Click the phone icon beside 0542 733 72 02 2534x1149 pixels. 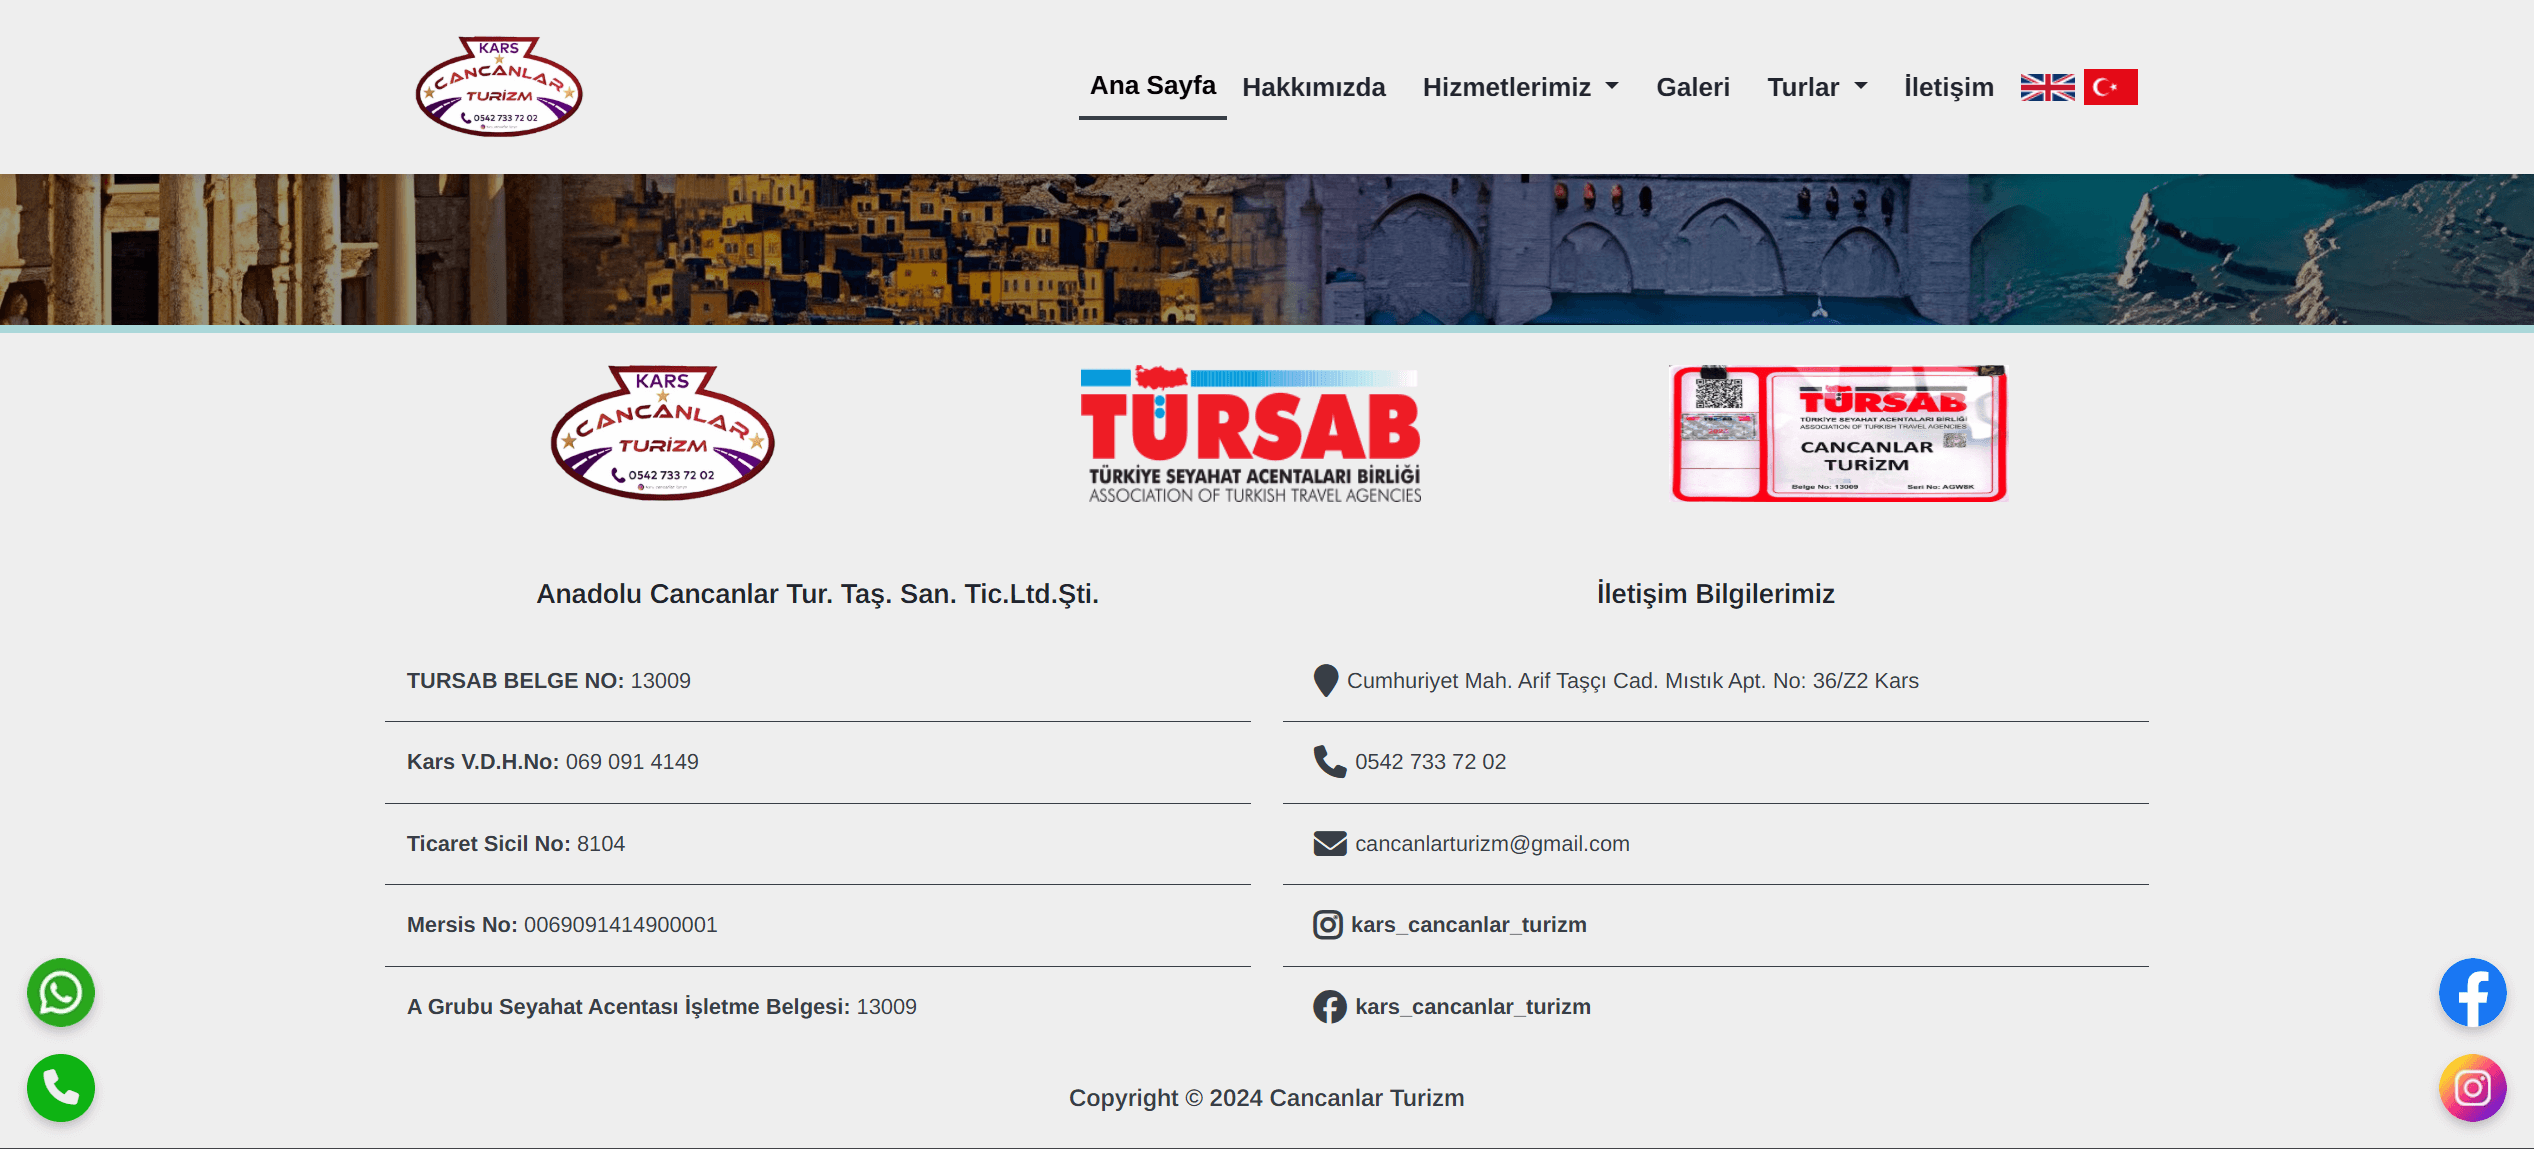pyautogui.click(x=1330, y=761)
